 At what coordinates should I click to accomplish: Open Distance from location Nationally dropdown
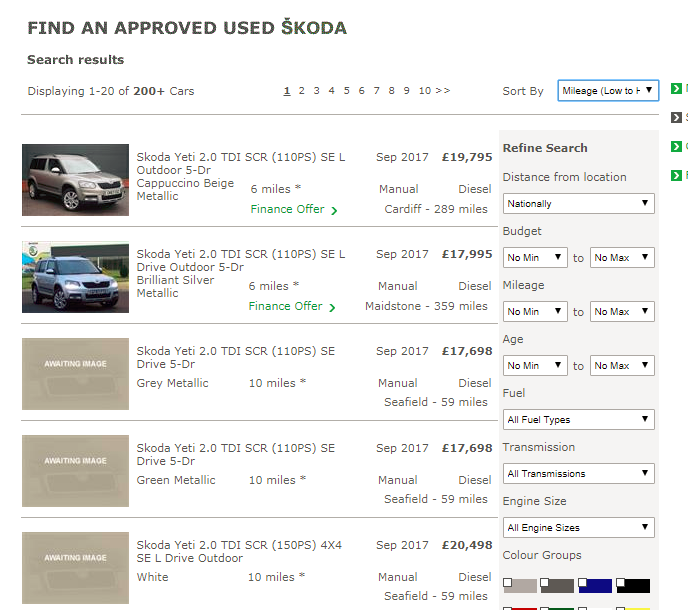pyautogui.click(x=578, y=204)
